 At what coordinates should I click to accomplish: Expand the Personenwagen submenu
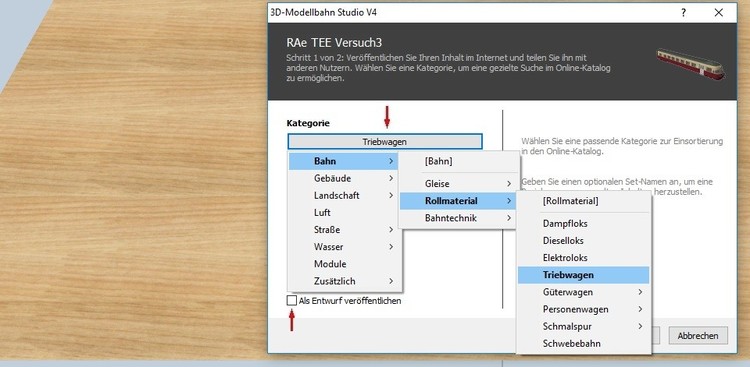(x=583, y=309)
